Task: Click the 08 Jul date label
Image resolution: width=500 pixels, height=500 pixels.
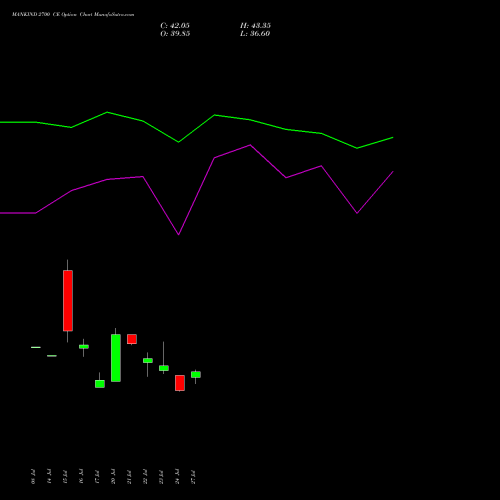Action: pyautogui.click(x=33, y=477)
